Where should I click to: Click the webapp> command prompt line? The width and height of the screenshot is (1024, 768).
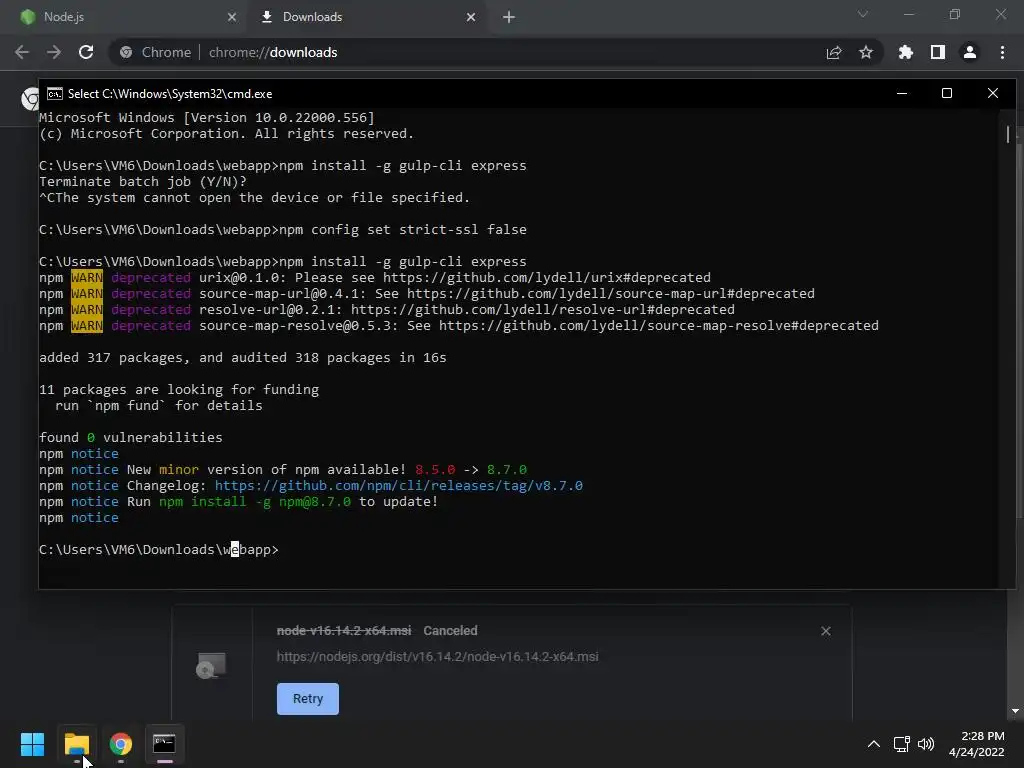[159, 550]
